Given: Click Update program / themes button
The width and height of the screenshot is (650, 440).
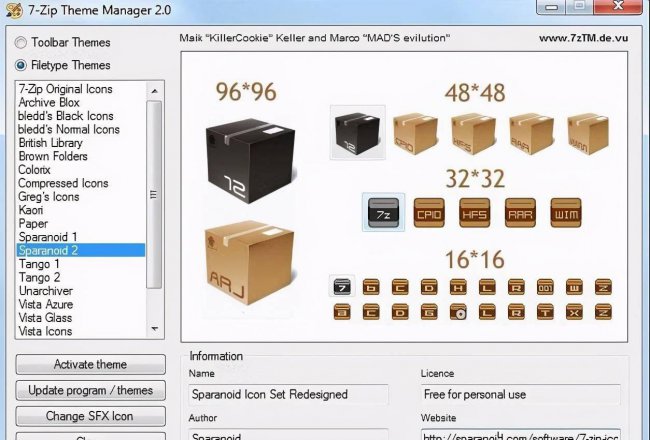Looking at the screenshot, I should click(x=90, y=391).
